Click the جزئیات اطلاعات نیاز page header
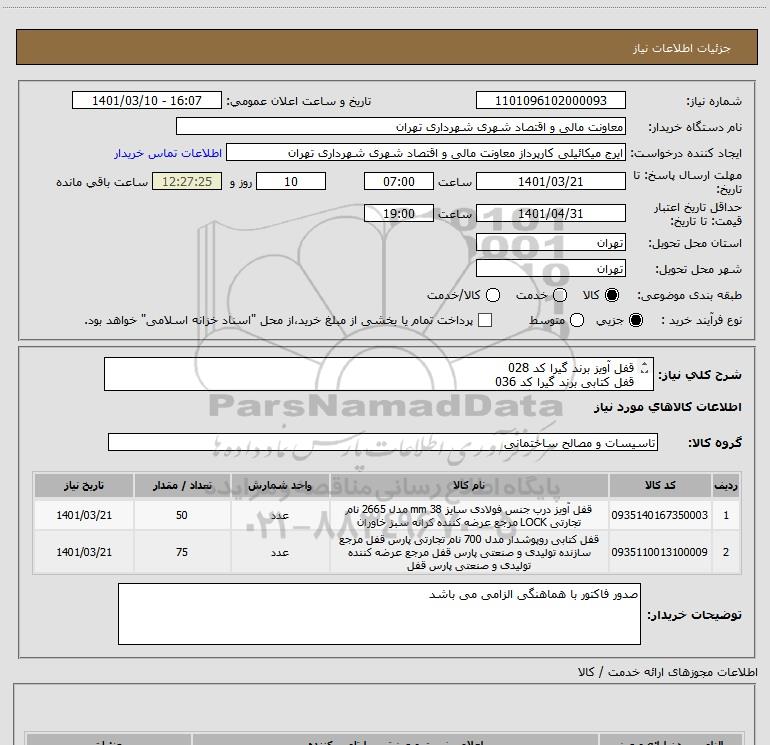The image size is (770, 745). (x=682, y=48)
